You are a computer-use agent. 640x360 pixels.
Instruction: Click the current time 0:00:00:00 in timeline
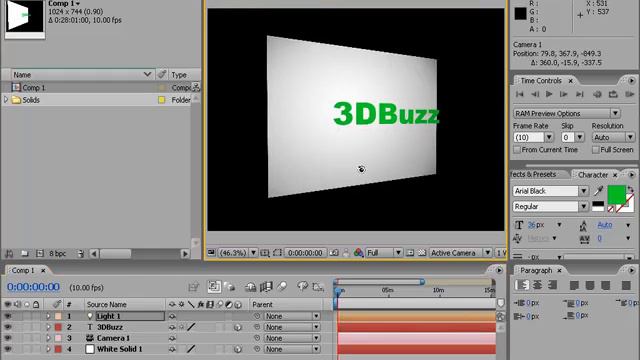tap(33, 287)
